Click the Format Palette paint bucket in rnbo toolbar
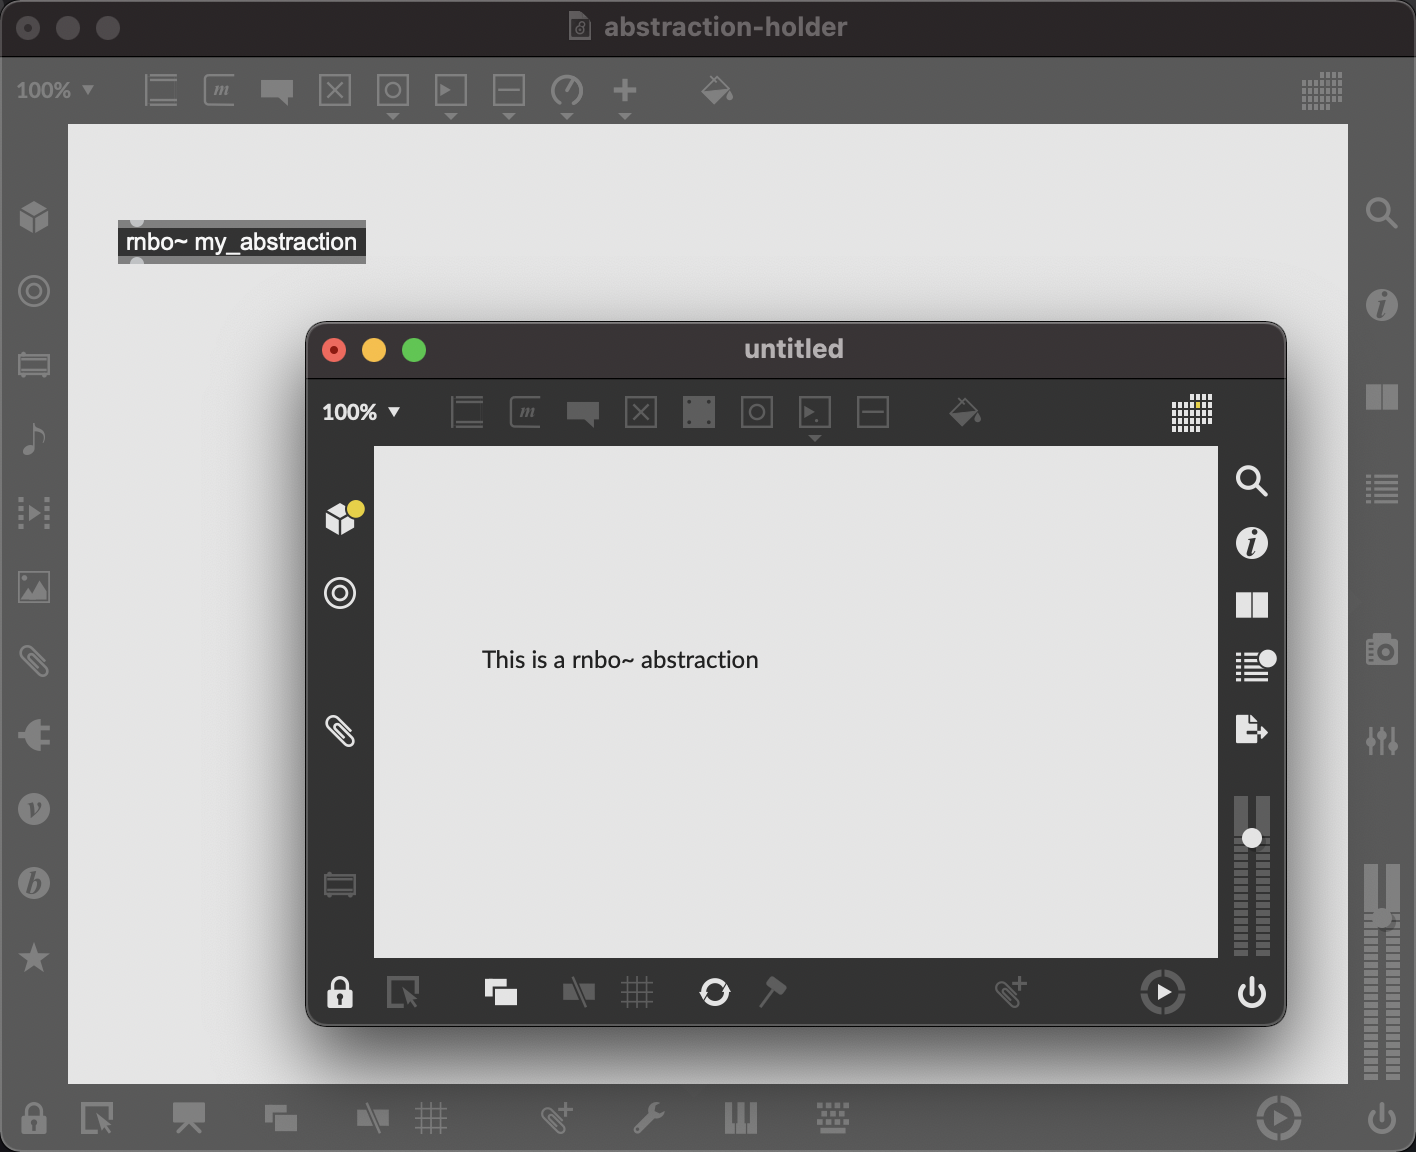Viewport: 1416px width, 1152px height. pos(965,412)
